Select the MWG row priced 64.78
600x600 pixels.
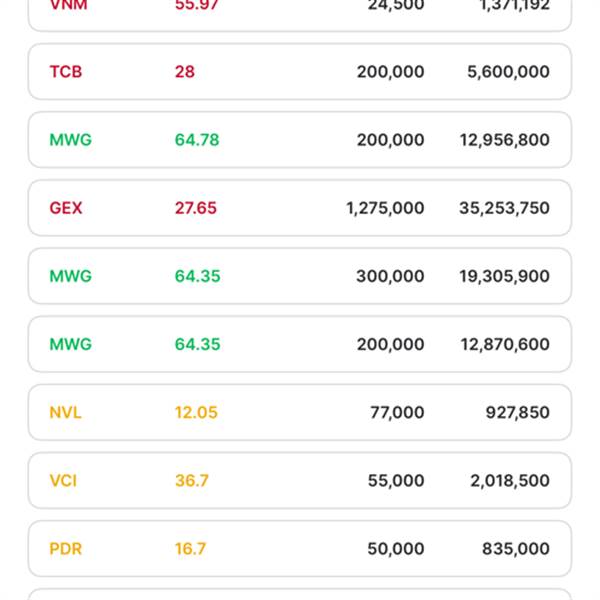(300, 140)
